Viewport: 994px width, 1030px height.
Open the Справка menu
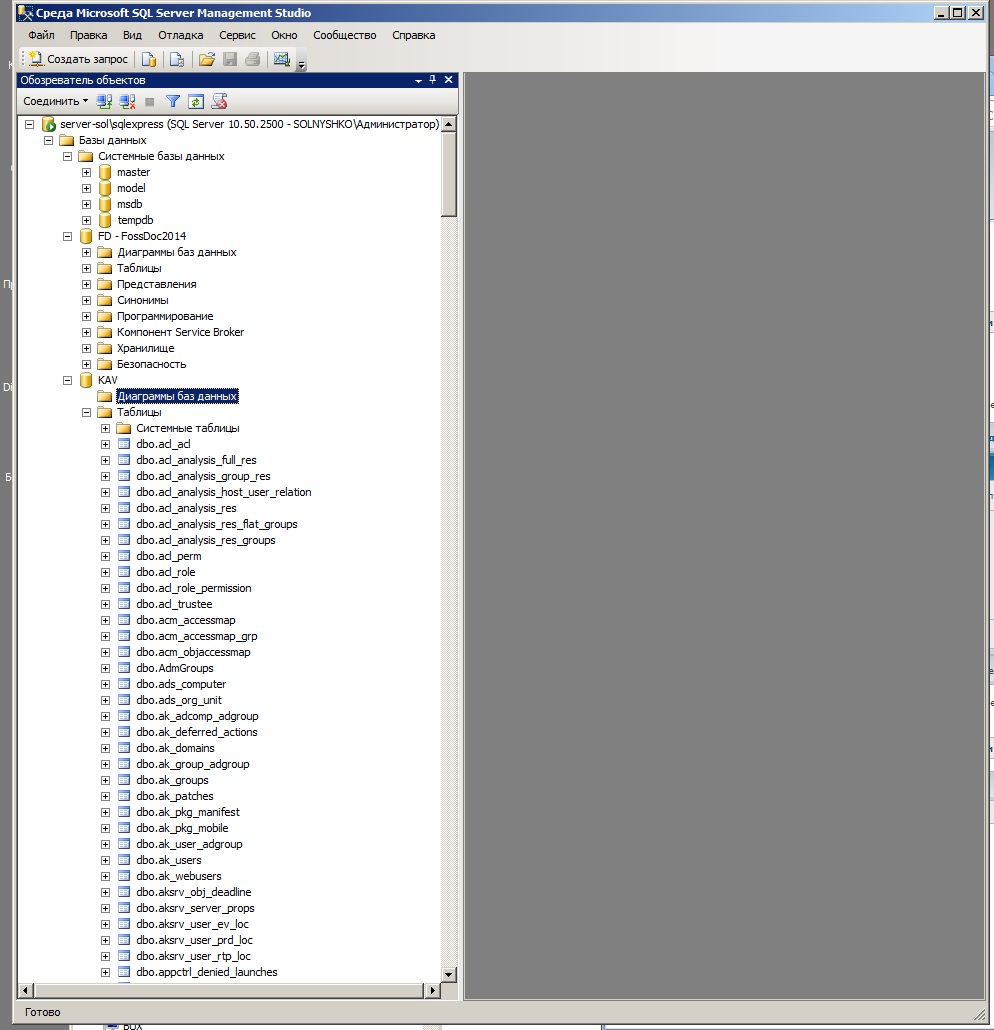click(413, 35)
